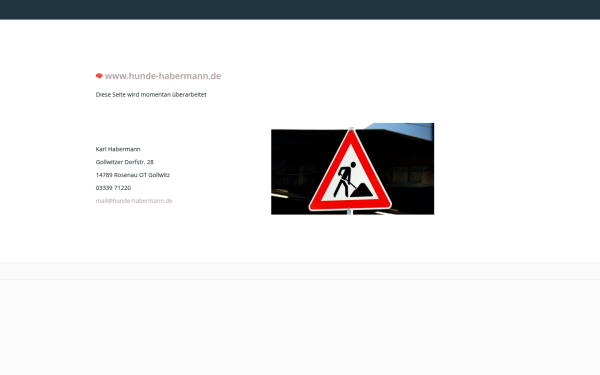Click the construction warning sign image

(x=352, y=169)
